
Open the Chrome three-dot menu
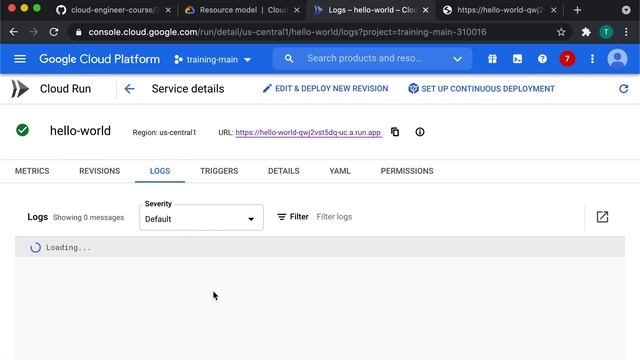[x=627, y=32]
